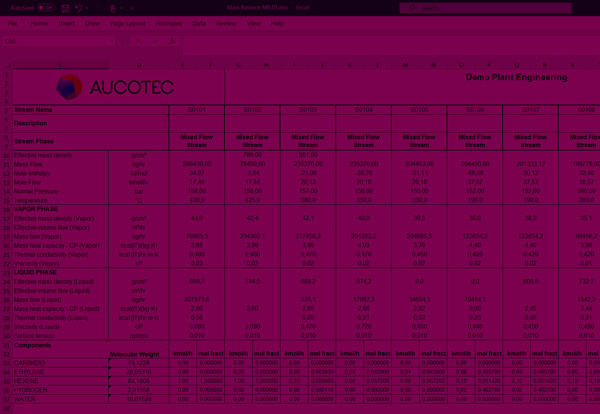This screenshot has width=600, height=414.
Task: Select column D header
Action: coord(139,65)
